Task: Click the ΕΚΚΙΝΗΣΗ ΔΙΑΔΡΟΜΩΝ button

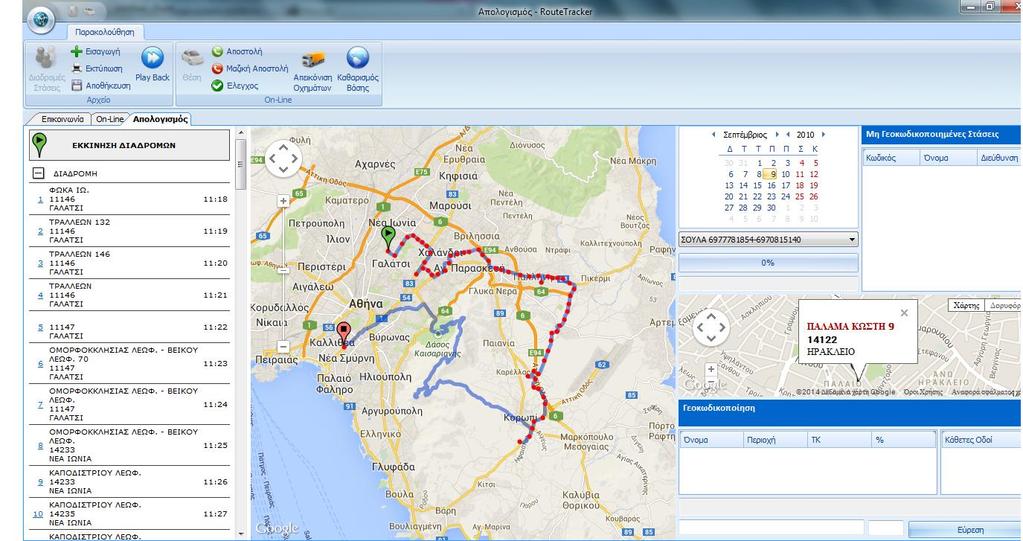Action: [129, 145]
